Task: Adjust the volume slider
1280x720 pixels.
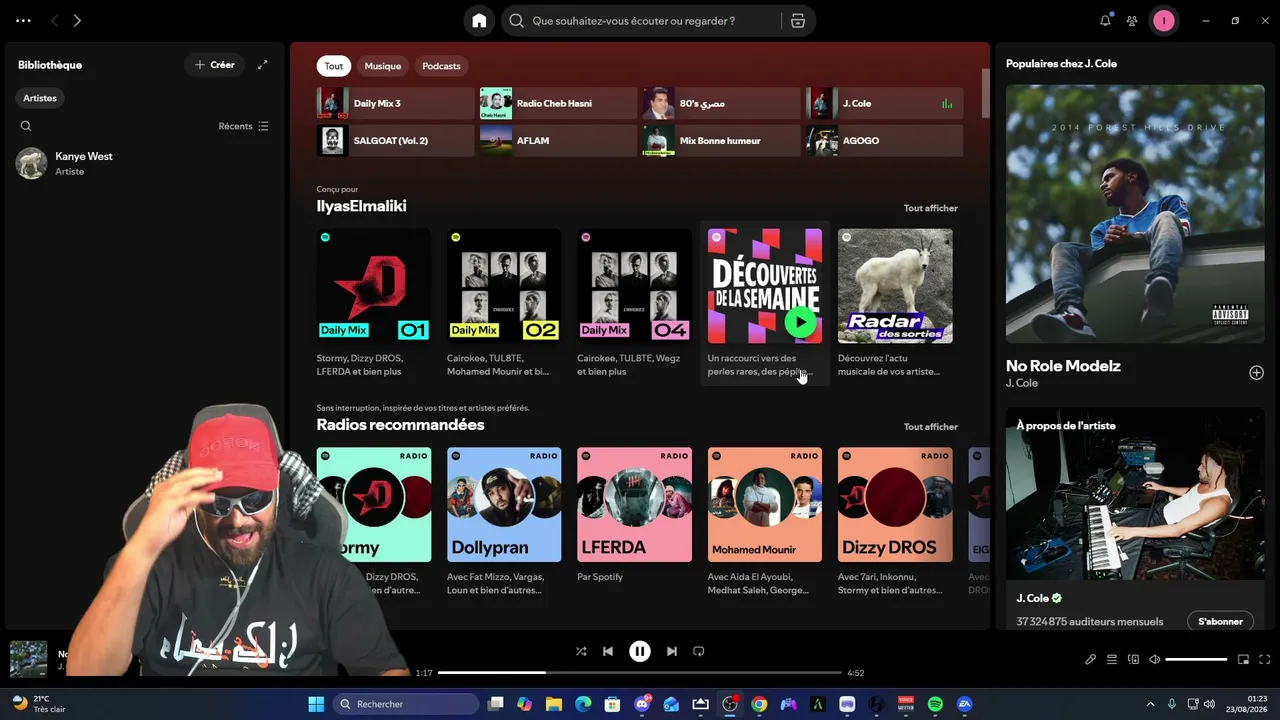Action: (1196, 660)
